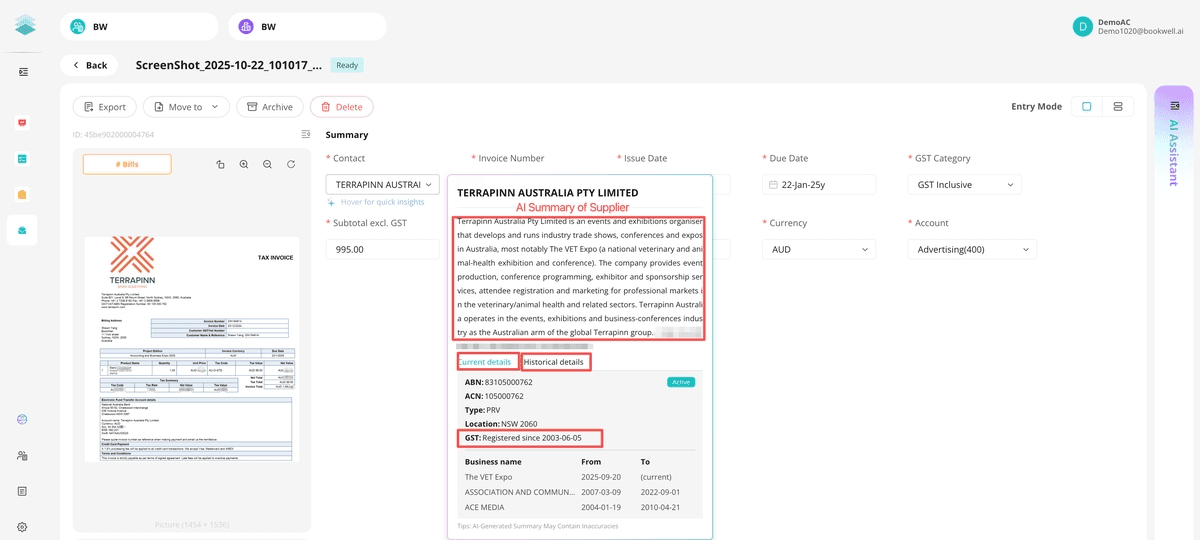Open the globe icon in the sidebar

22,419
